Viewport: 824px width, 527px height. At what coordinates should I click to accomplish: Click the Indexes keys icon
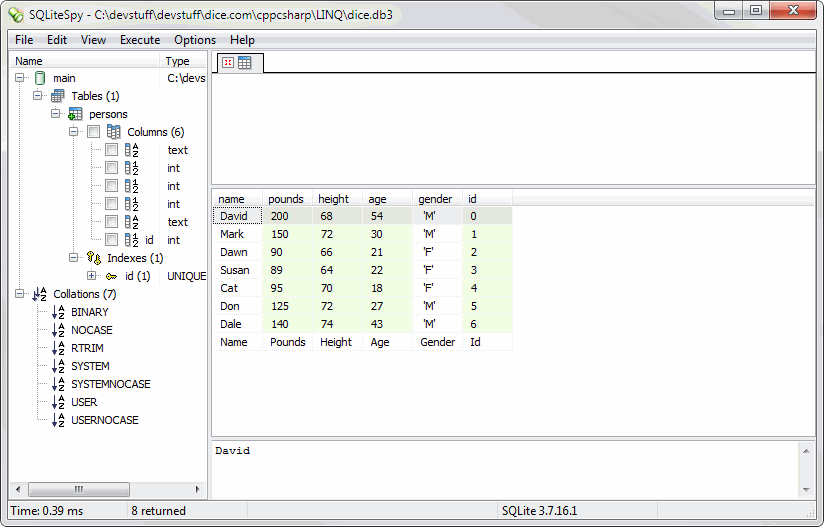[x=94, y=258]
